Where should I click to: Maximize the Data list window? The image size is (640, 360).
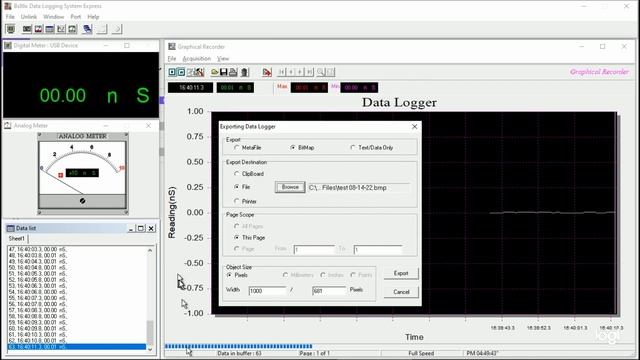[141, 229]
